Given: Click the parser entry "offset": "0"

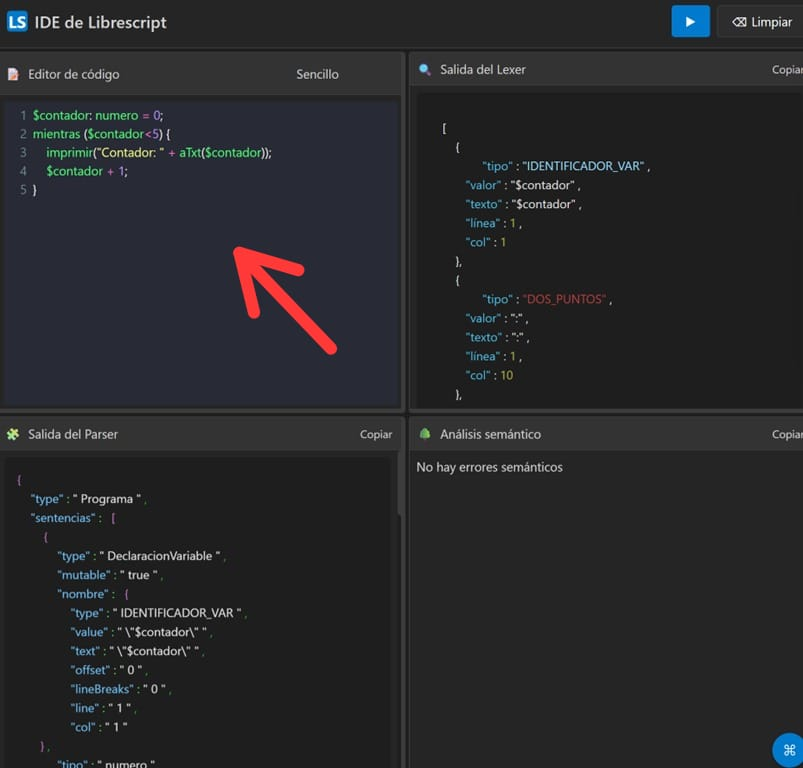Looking at the screenshot, I should click(x=109, y=670).
